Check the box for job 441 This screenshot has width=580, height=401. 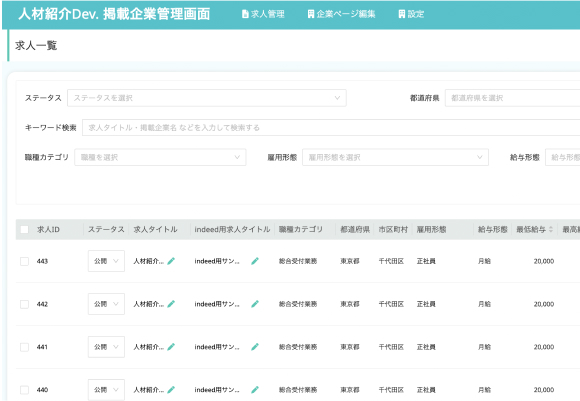tap(24, 347)
